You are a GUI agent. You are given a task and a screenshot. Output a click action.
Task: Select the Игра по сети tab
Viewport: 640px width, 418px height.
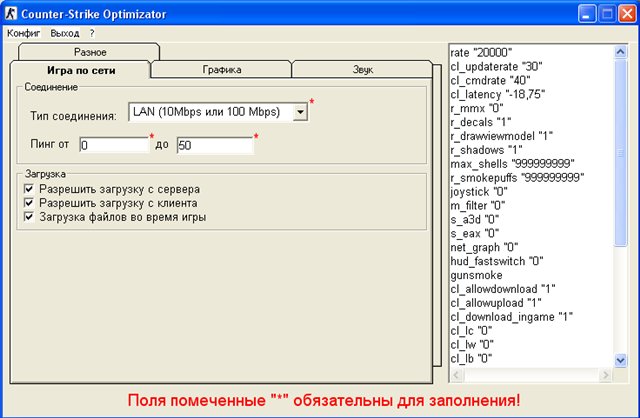[80, 70]
